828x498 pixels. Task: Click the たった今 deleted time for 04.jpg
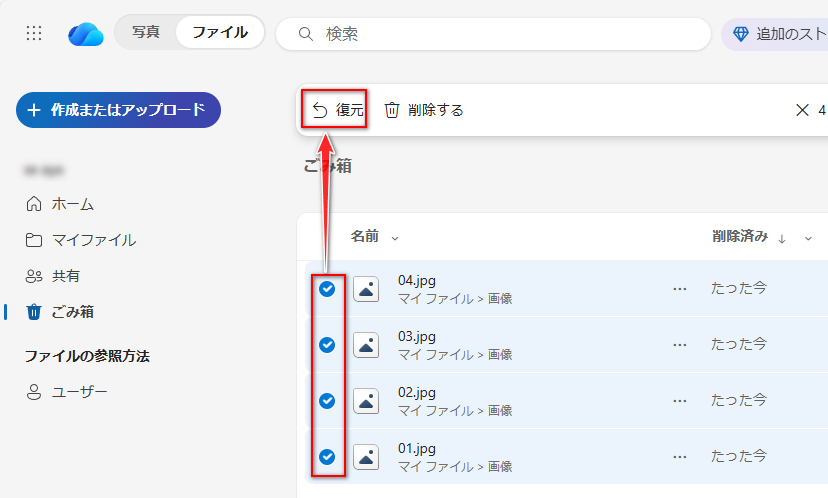coord(739,288)
